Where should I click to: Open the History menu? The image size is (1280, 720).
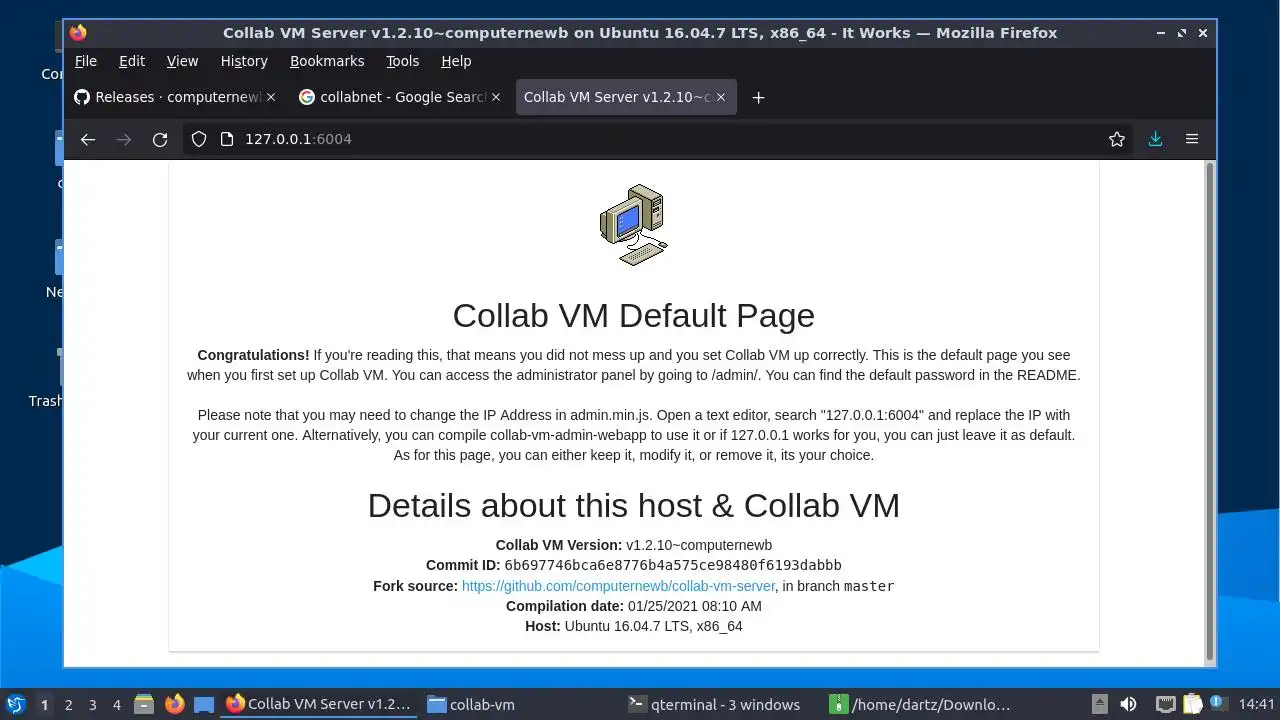click(244, 61)
